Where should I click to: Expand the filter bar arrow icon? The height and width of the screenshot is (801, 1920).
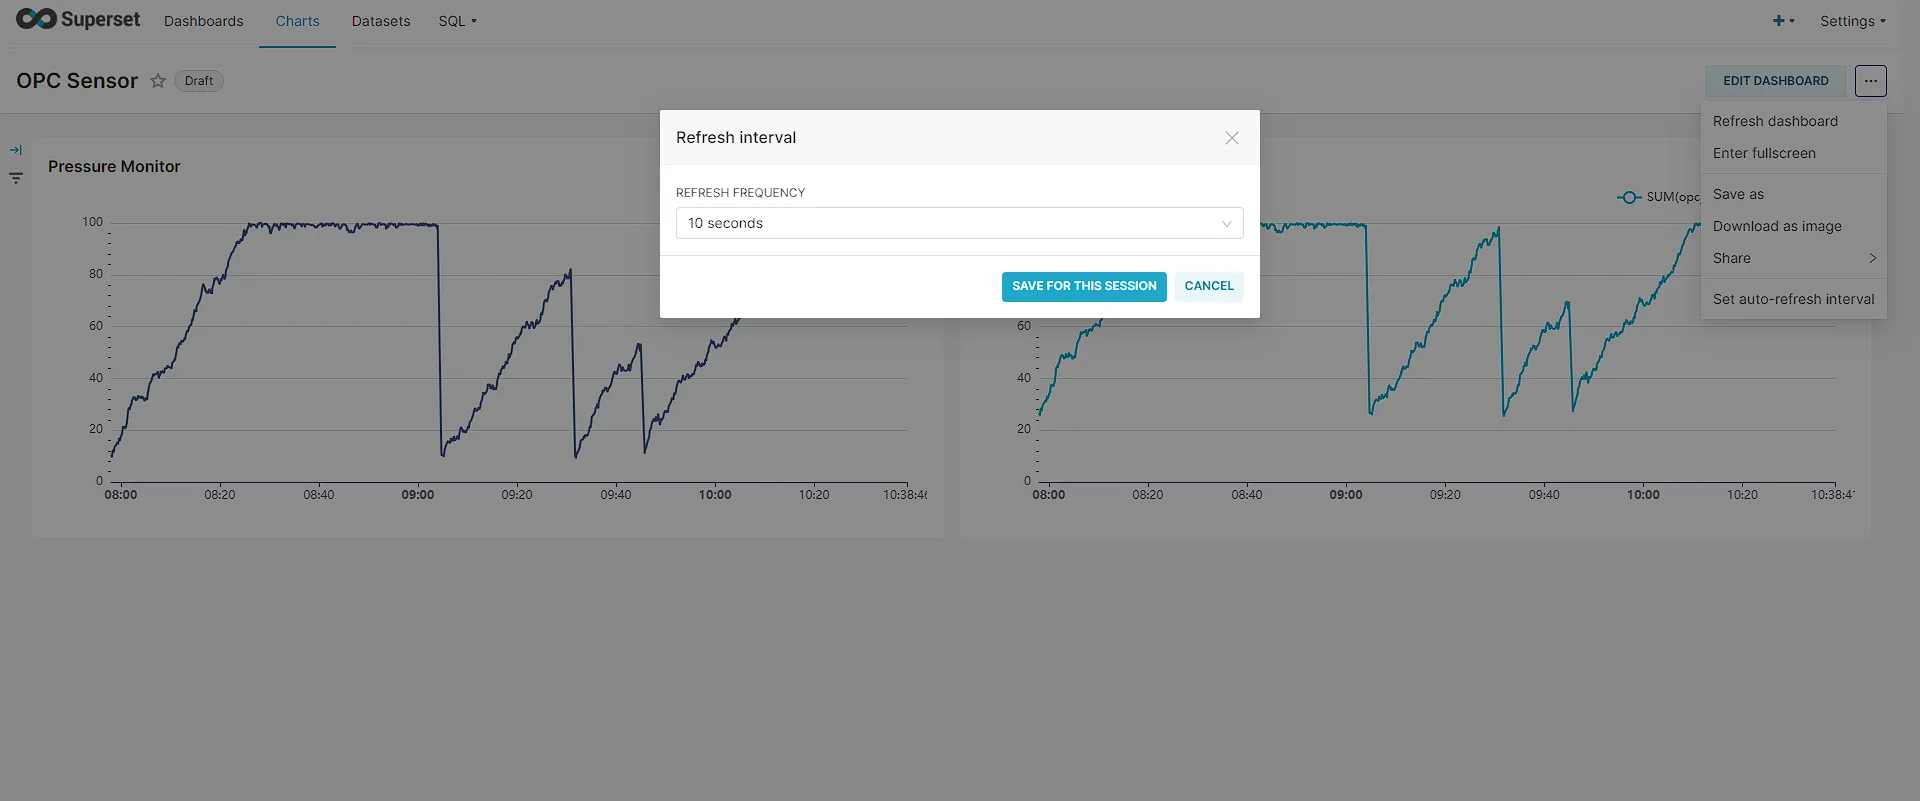point(16,150)
